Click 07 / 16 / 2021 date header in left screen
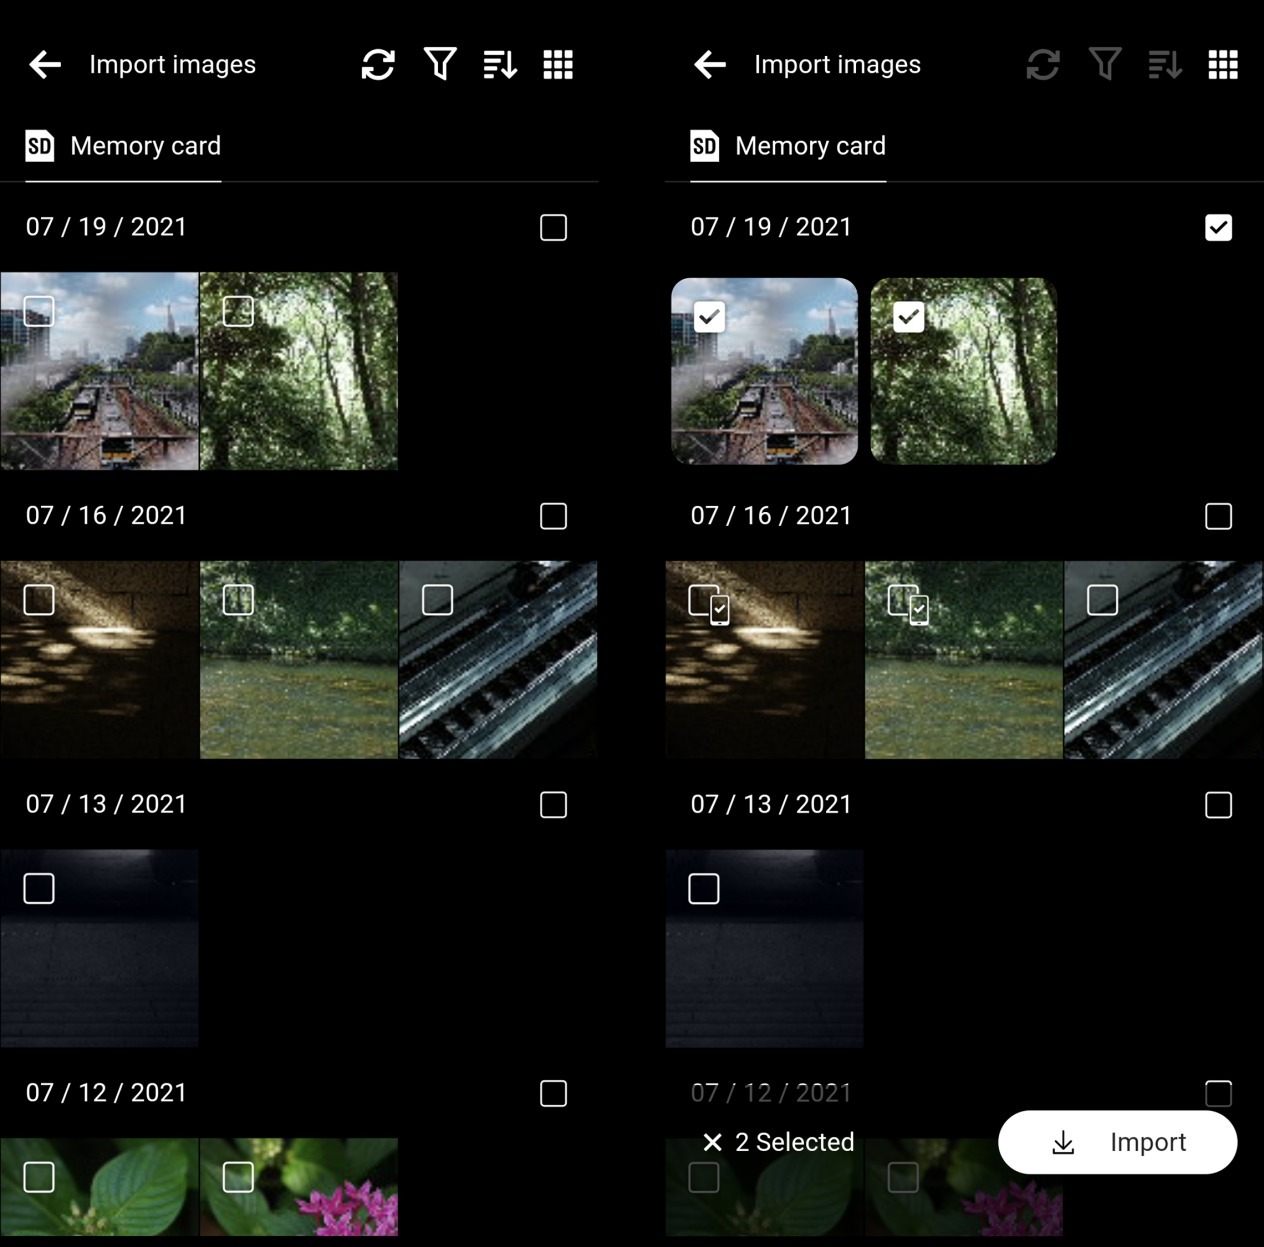1264x1247 pixels. pyautogui.click(x=106, y=516)
